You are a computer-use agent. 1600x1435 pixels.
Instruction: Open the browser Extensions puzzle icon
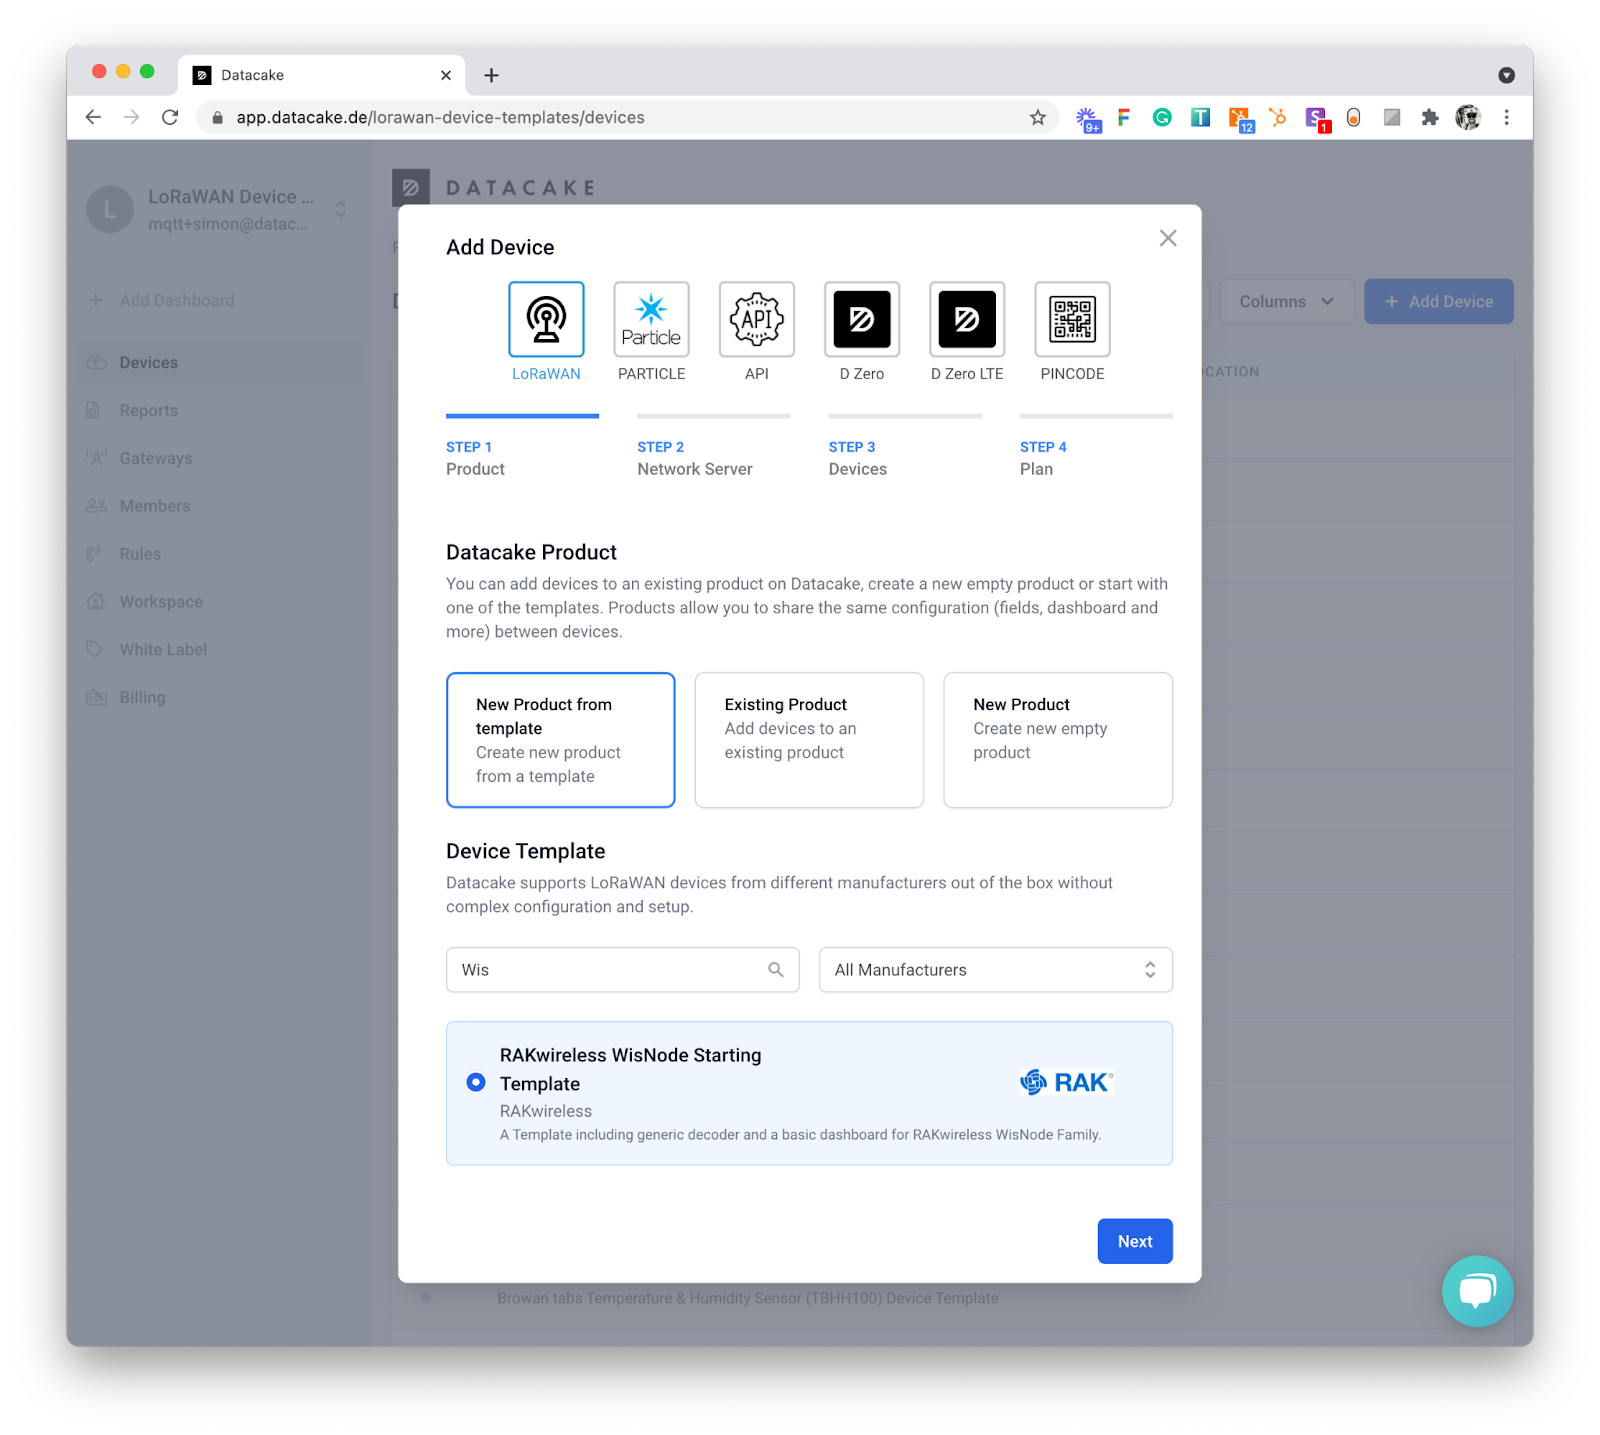1430,118
